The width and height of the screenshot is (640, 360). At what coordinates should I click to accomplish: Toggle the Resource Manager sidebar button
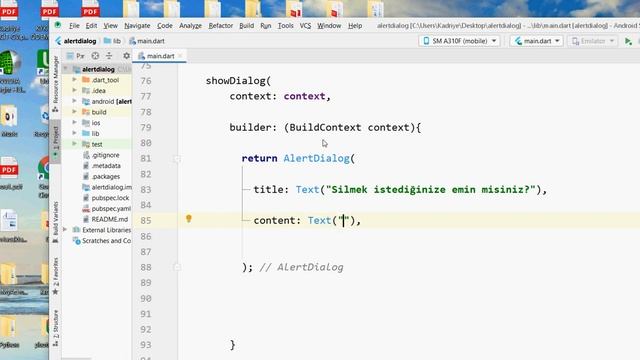click(56, 83)
